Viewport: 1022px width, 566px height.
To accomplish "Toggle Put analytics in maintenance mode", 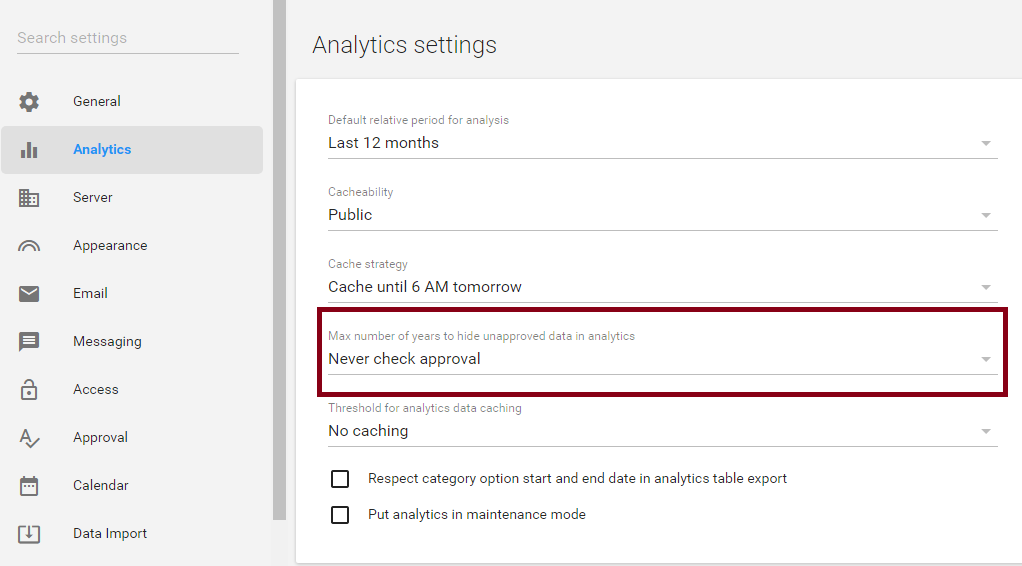I will [x=340, y=515].
